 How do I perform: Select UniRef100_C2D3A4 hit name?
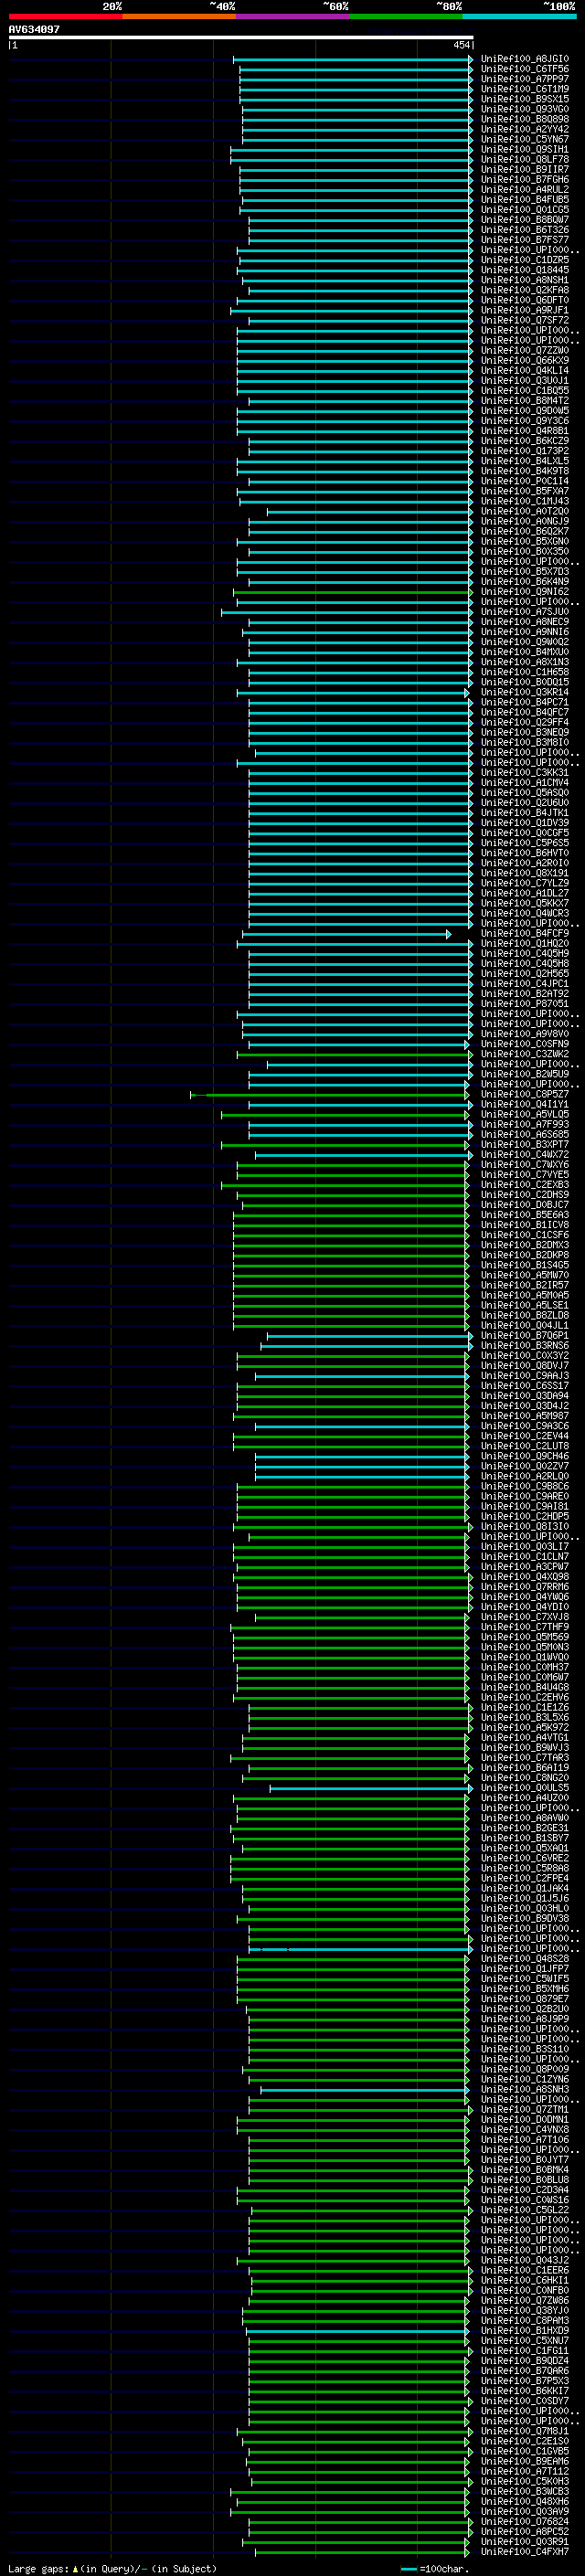pyautogui.click(x=525, y=2190)
